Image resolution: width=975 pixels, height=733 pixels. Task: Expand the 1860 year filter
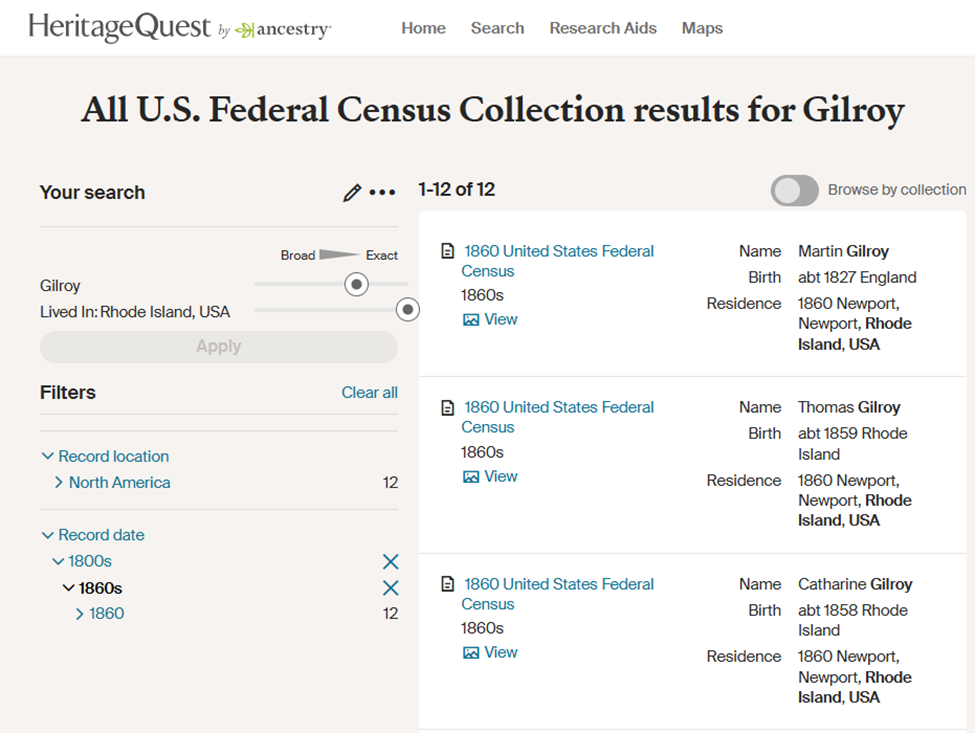[80, 614]
